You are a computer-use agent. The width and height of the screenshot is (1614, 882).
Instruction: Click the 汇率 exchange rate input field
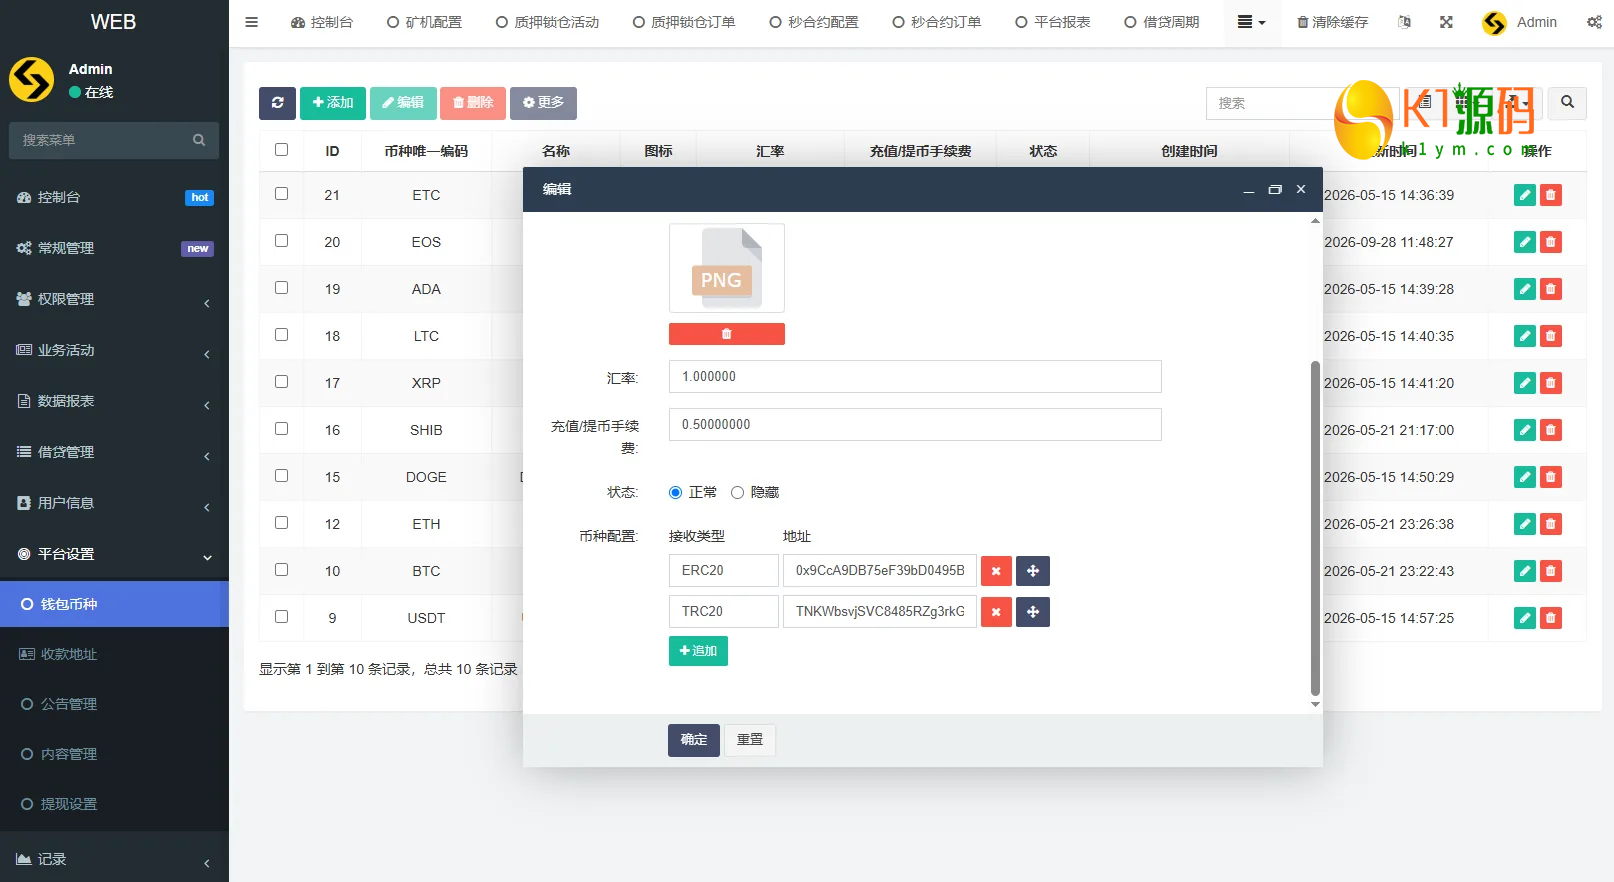point(915,377)
